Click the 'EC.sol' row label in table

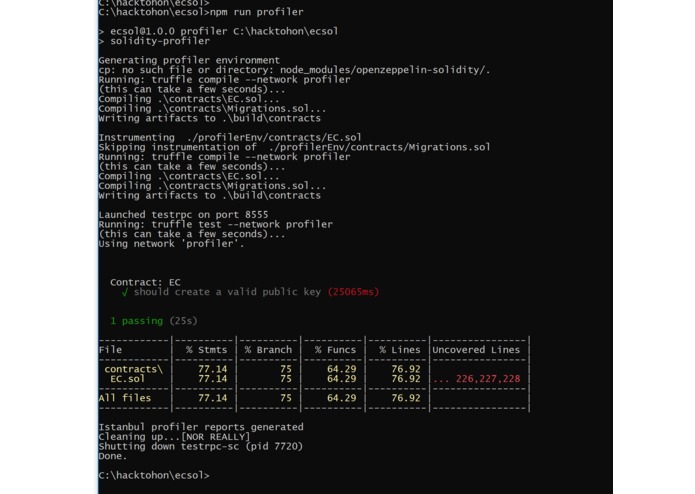(128, 379)
